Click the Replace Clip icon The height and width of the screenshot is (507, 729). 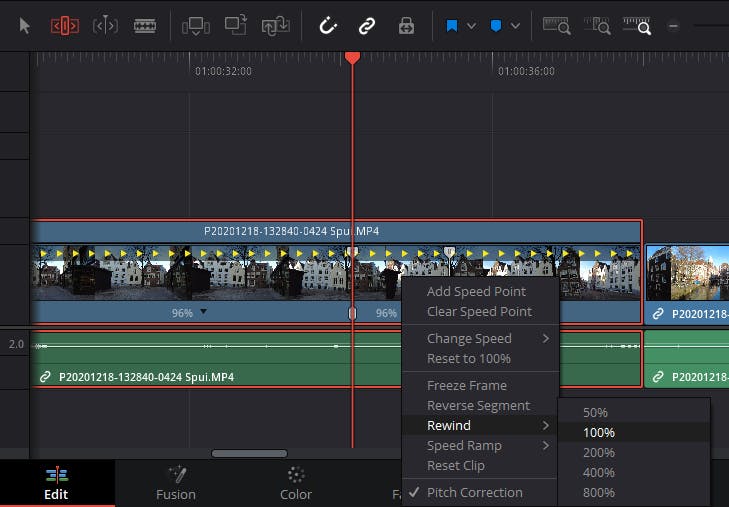[275, 26]
